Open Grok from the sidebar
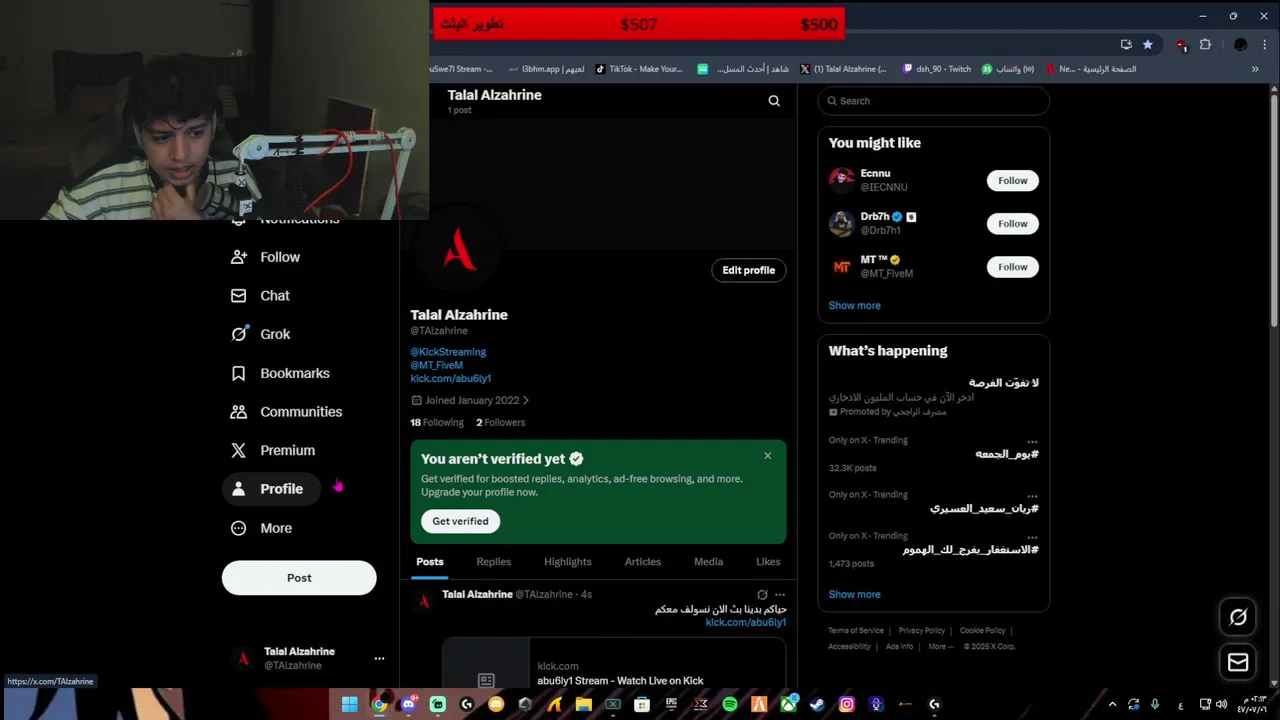Screen dimensions: 1280x720 point(260,334)
